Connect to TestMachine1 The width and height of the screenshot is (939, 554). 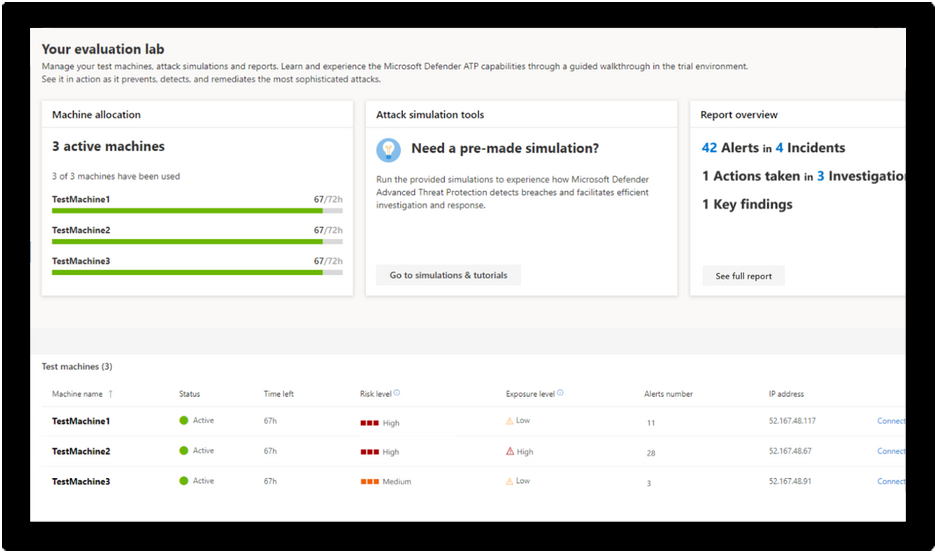click(x=890, y=421)
